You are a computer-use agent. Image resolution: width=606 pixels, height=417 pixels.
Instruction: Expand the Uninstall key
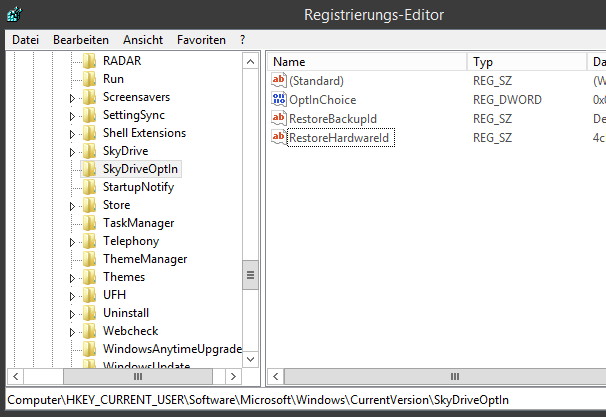[x=72, y=314]
